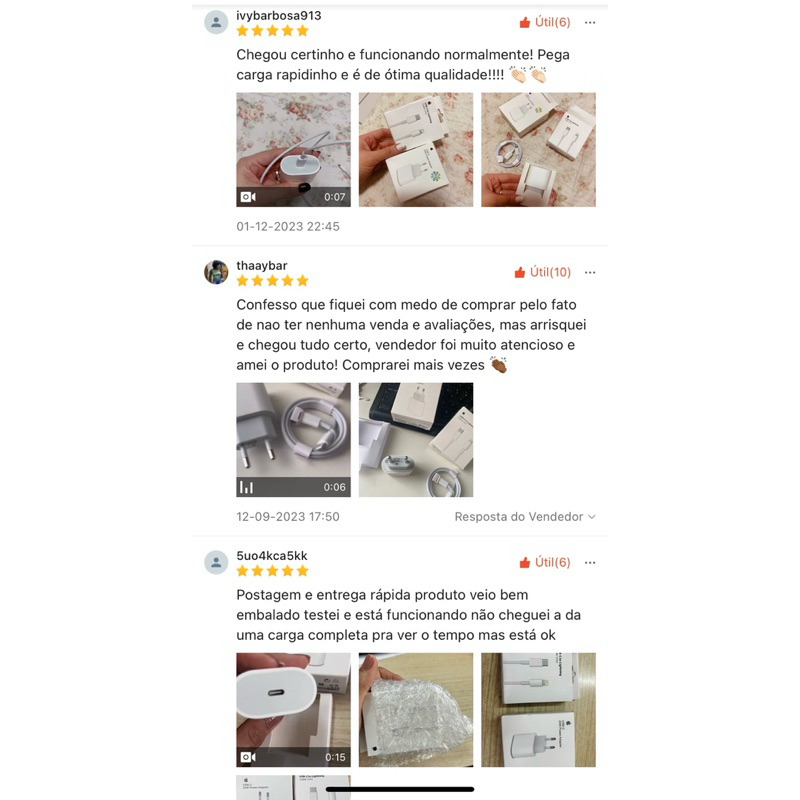Viewport: 800px width, 800px height.
Task: Open ivybarbosa913's third photo with cable
Action: coord(538,149)
